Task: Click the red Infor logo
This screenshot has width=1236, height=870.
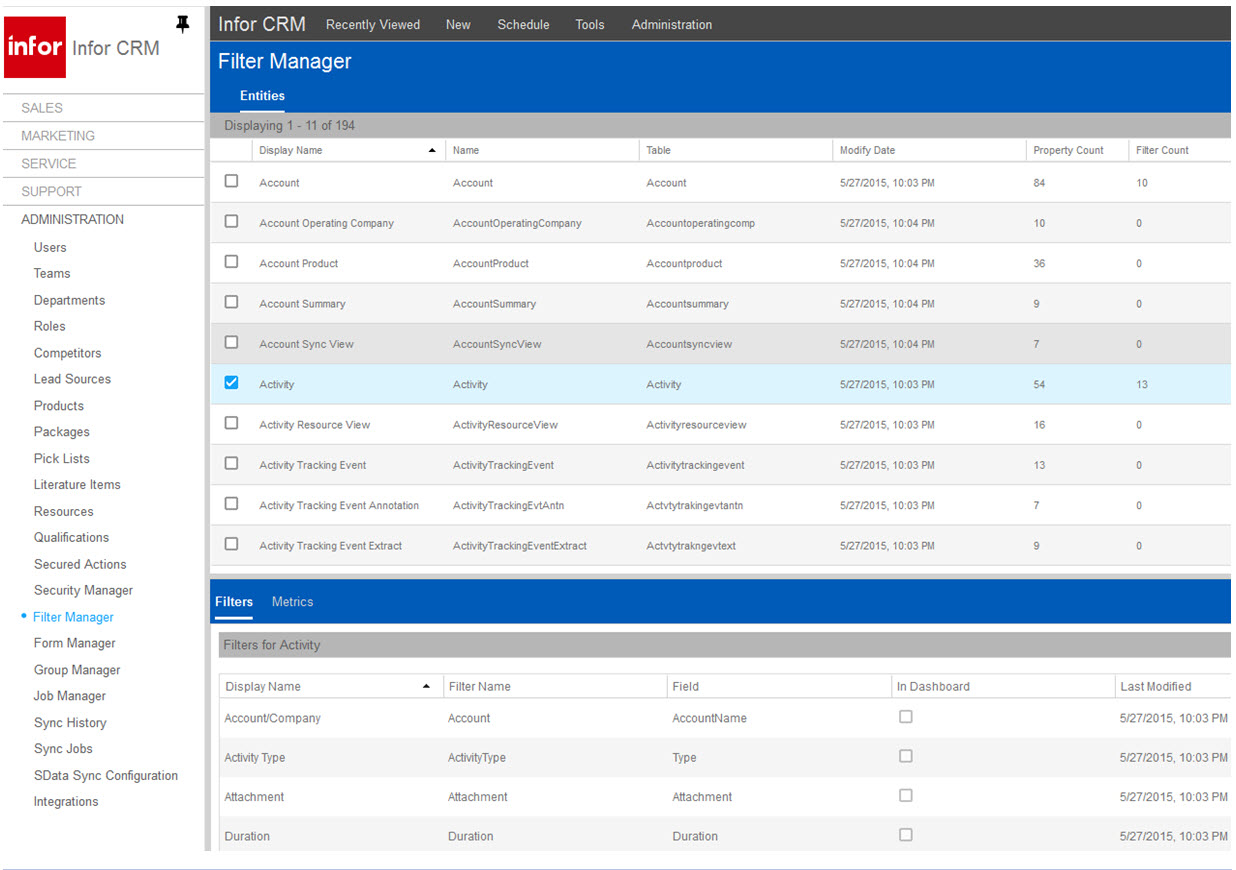Action: pos(35,47)
